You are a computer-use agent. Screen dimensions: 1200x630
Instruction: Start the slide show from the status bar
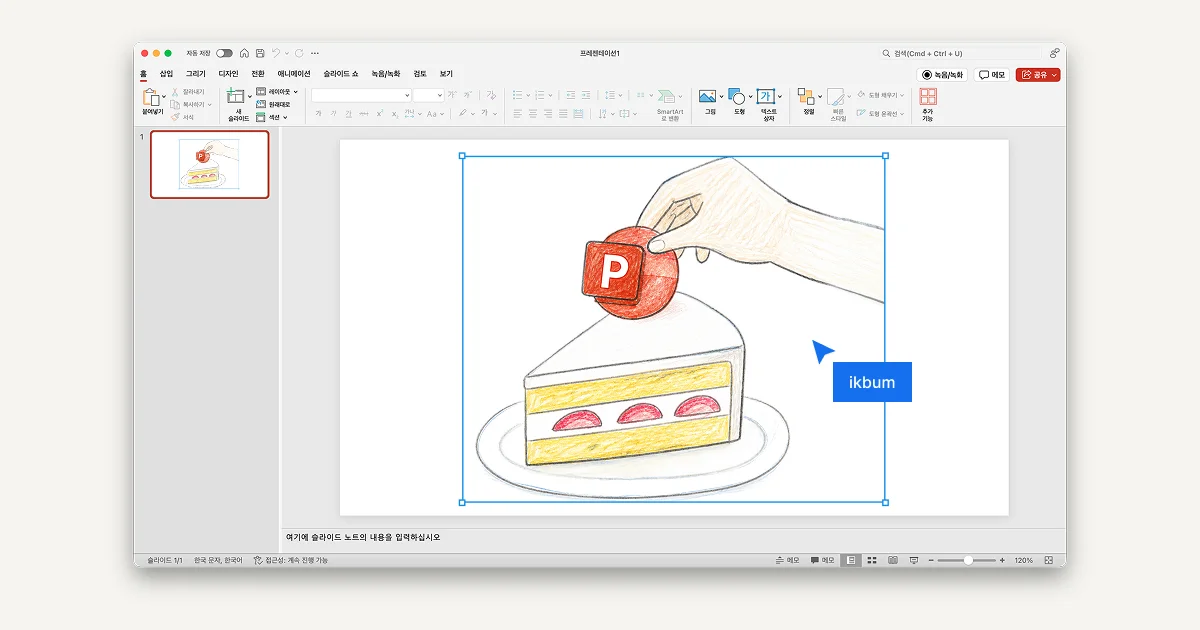tap(914, 560)
